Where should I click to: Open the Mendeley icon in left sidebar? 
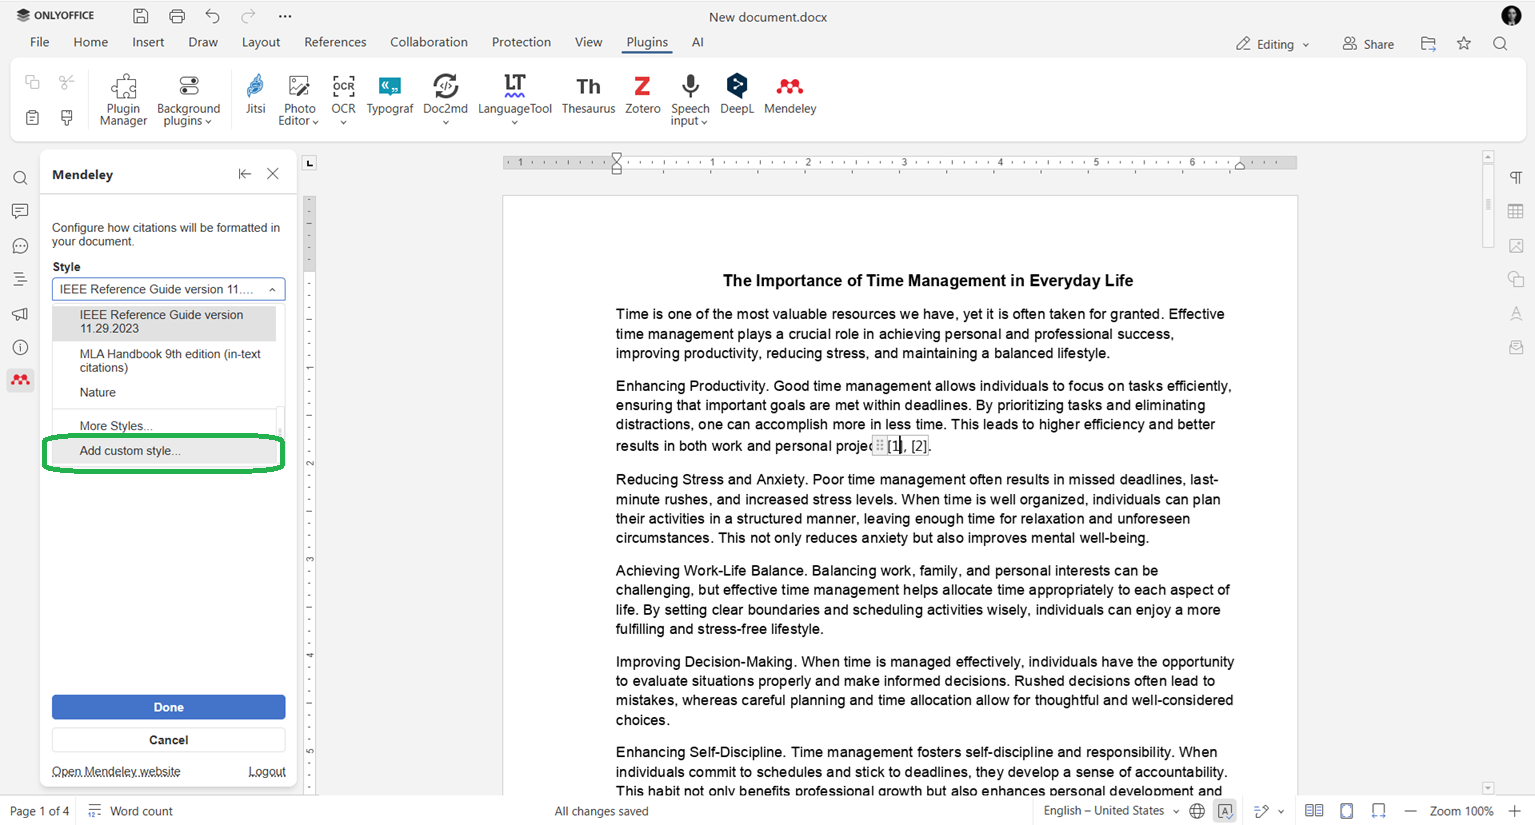pyautogui.click(x=20, y=380)
